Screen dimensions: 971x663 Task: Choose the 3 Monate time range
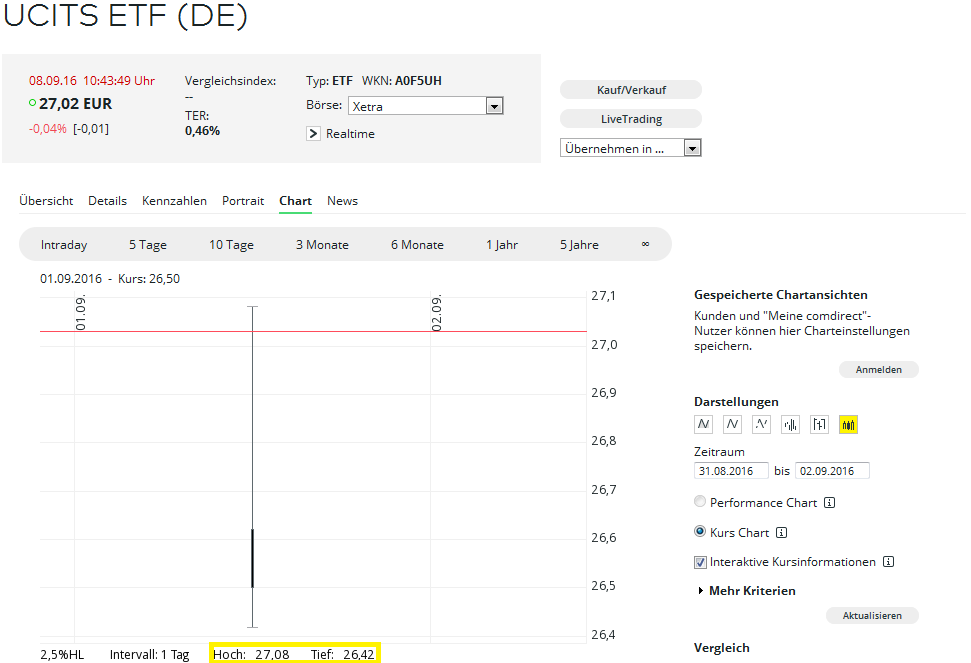322,245
